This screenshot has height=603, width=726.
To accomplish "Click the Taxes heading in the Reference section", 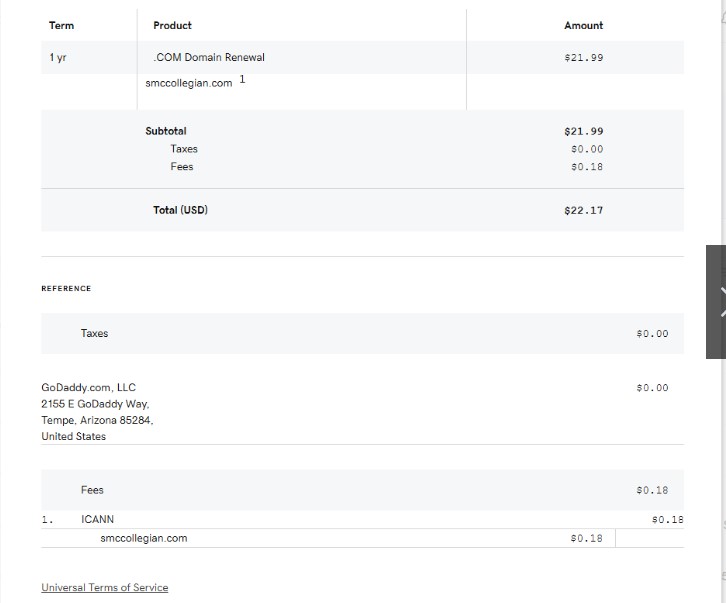I will click(x=94, y=333).
